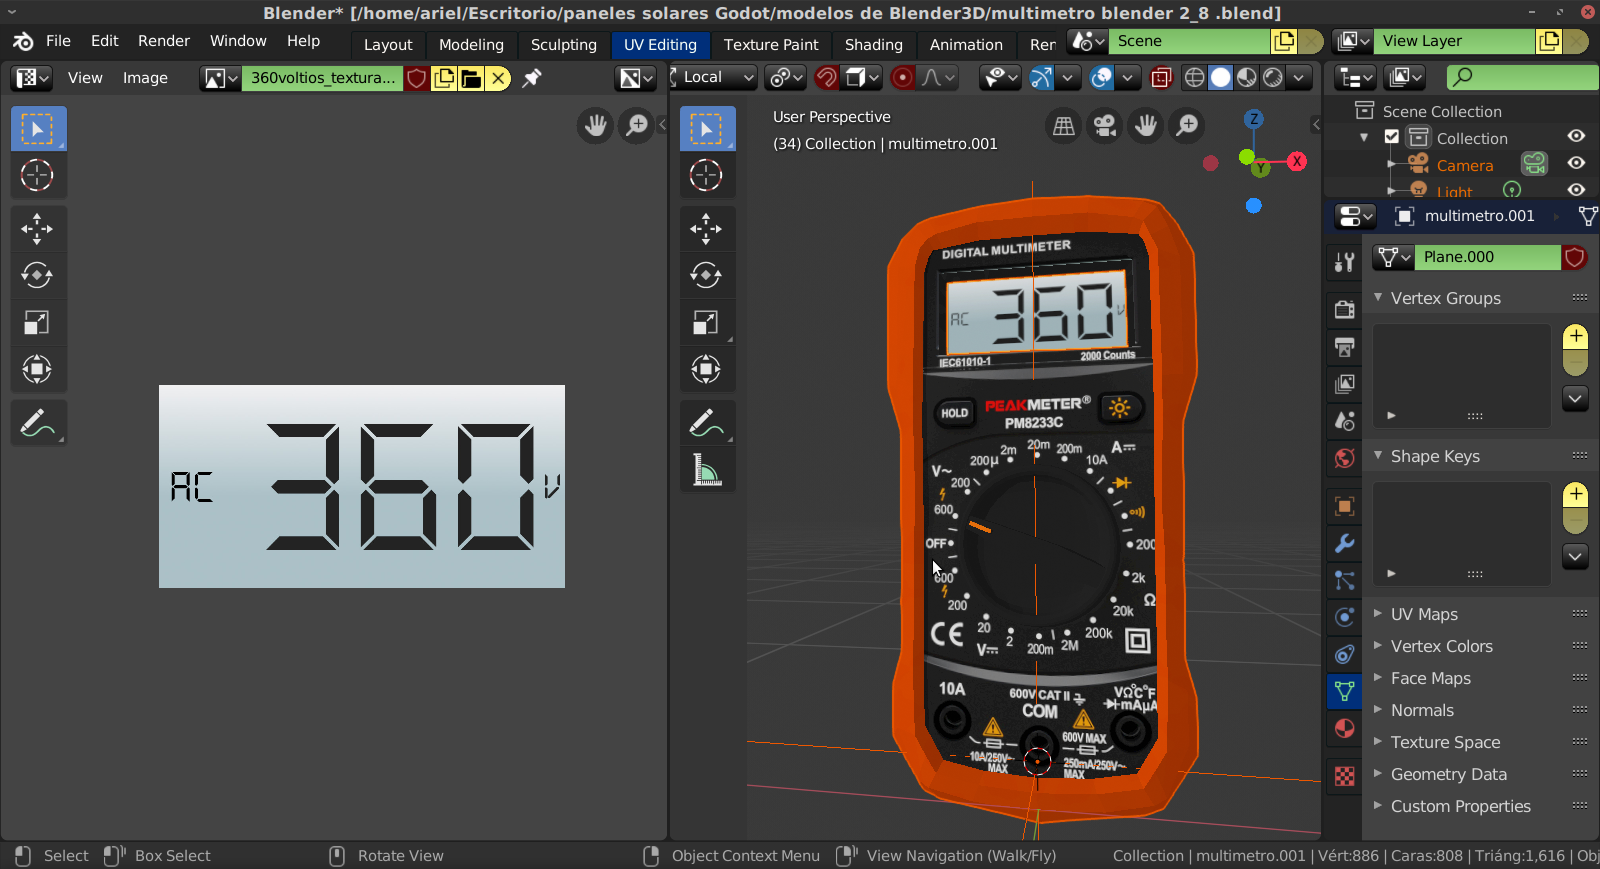Image resolution: width=1600 pixels, height=869 pixels.
Task: Hide the Camera using its eye icon
Action: (1577, 164)
